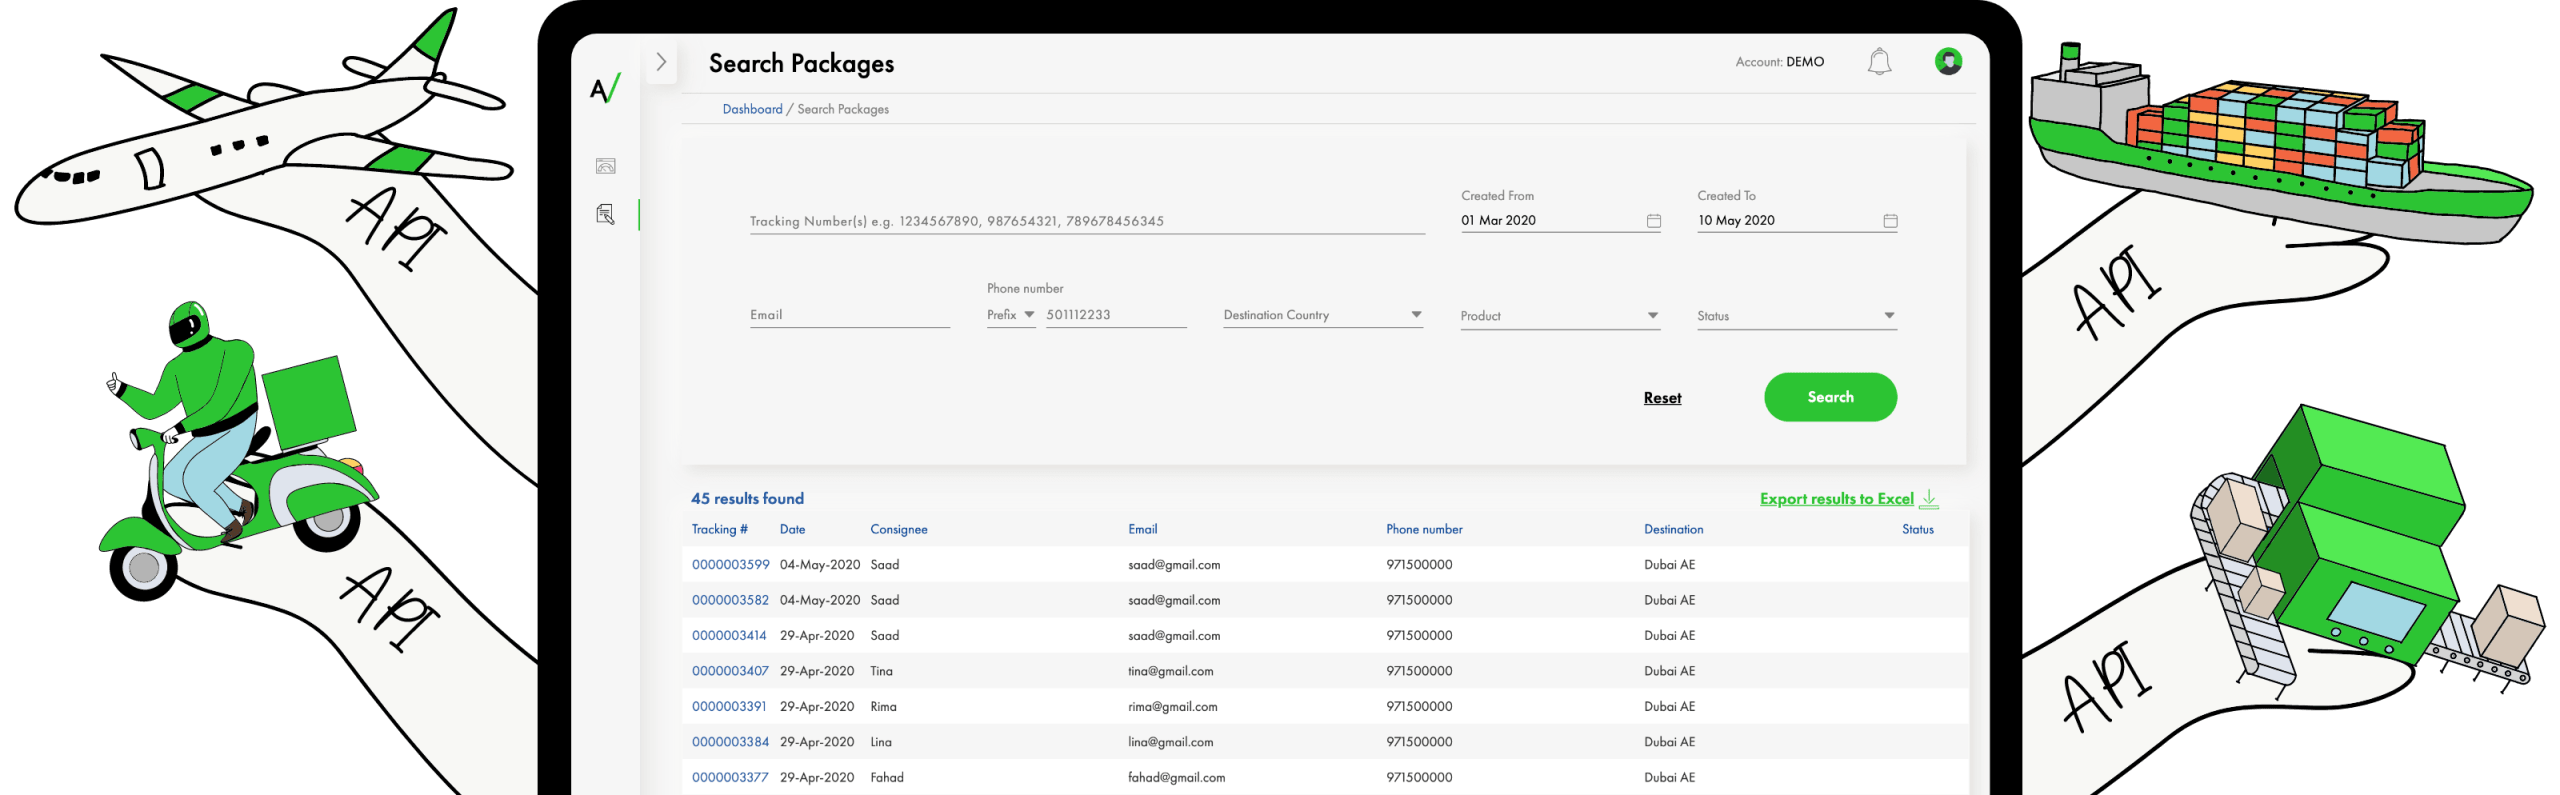2560x795 pixels.
Task: Expand the Destination Country dropdown
Action: click(x=1322, y=315)
